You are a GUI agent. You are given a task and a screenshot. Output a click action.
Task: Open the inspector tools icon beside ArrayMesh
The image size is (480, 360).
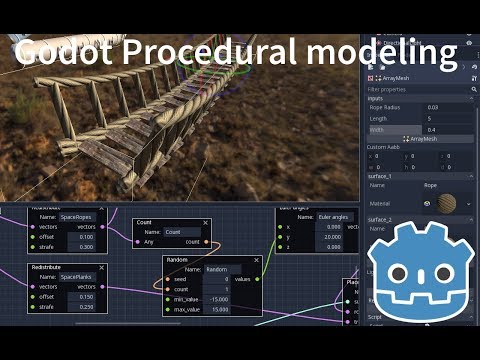pyautogui.click(x=474, y=78)
